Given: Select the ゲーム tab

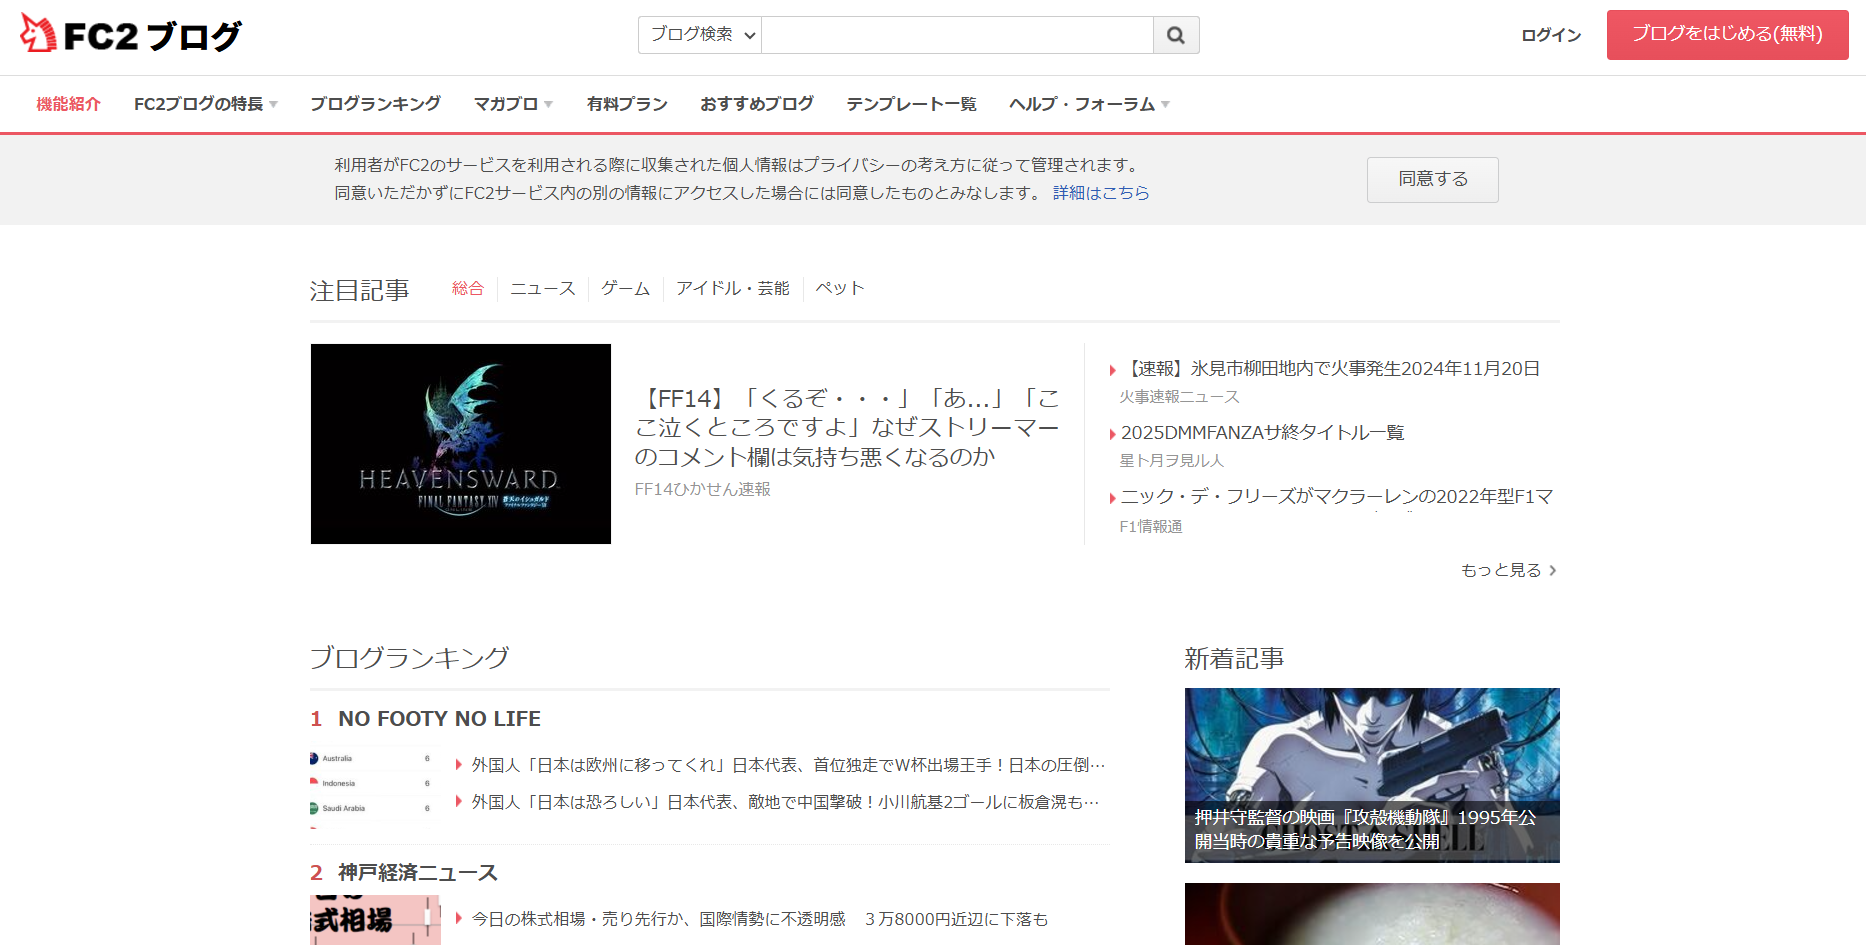Looking at the screenshot, I should [626, 288].
